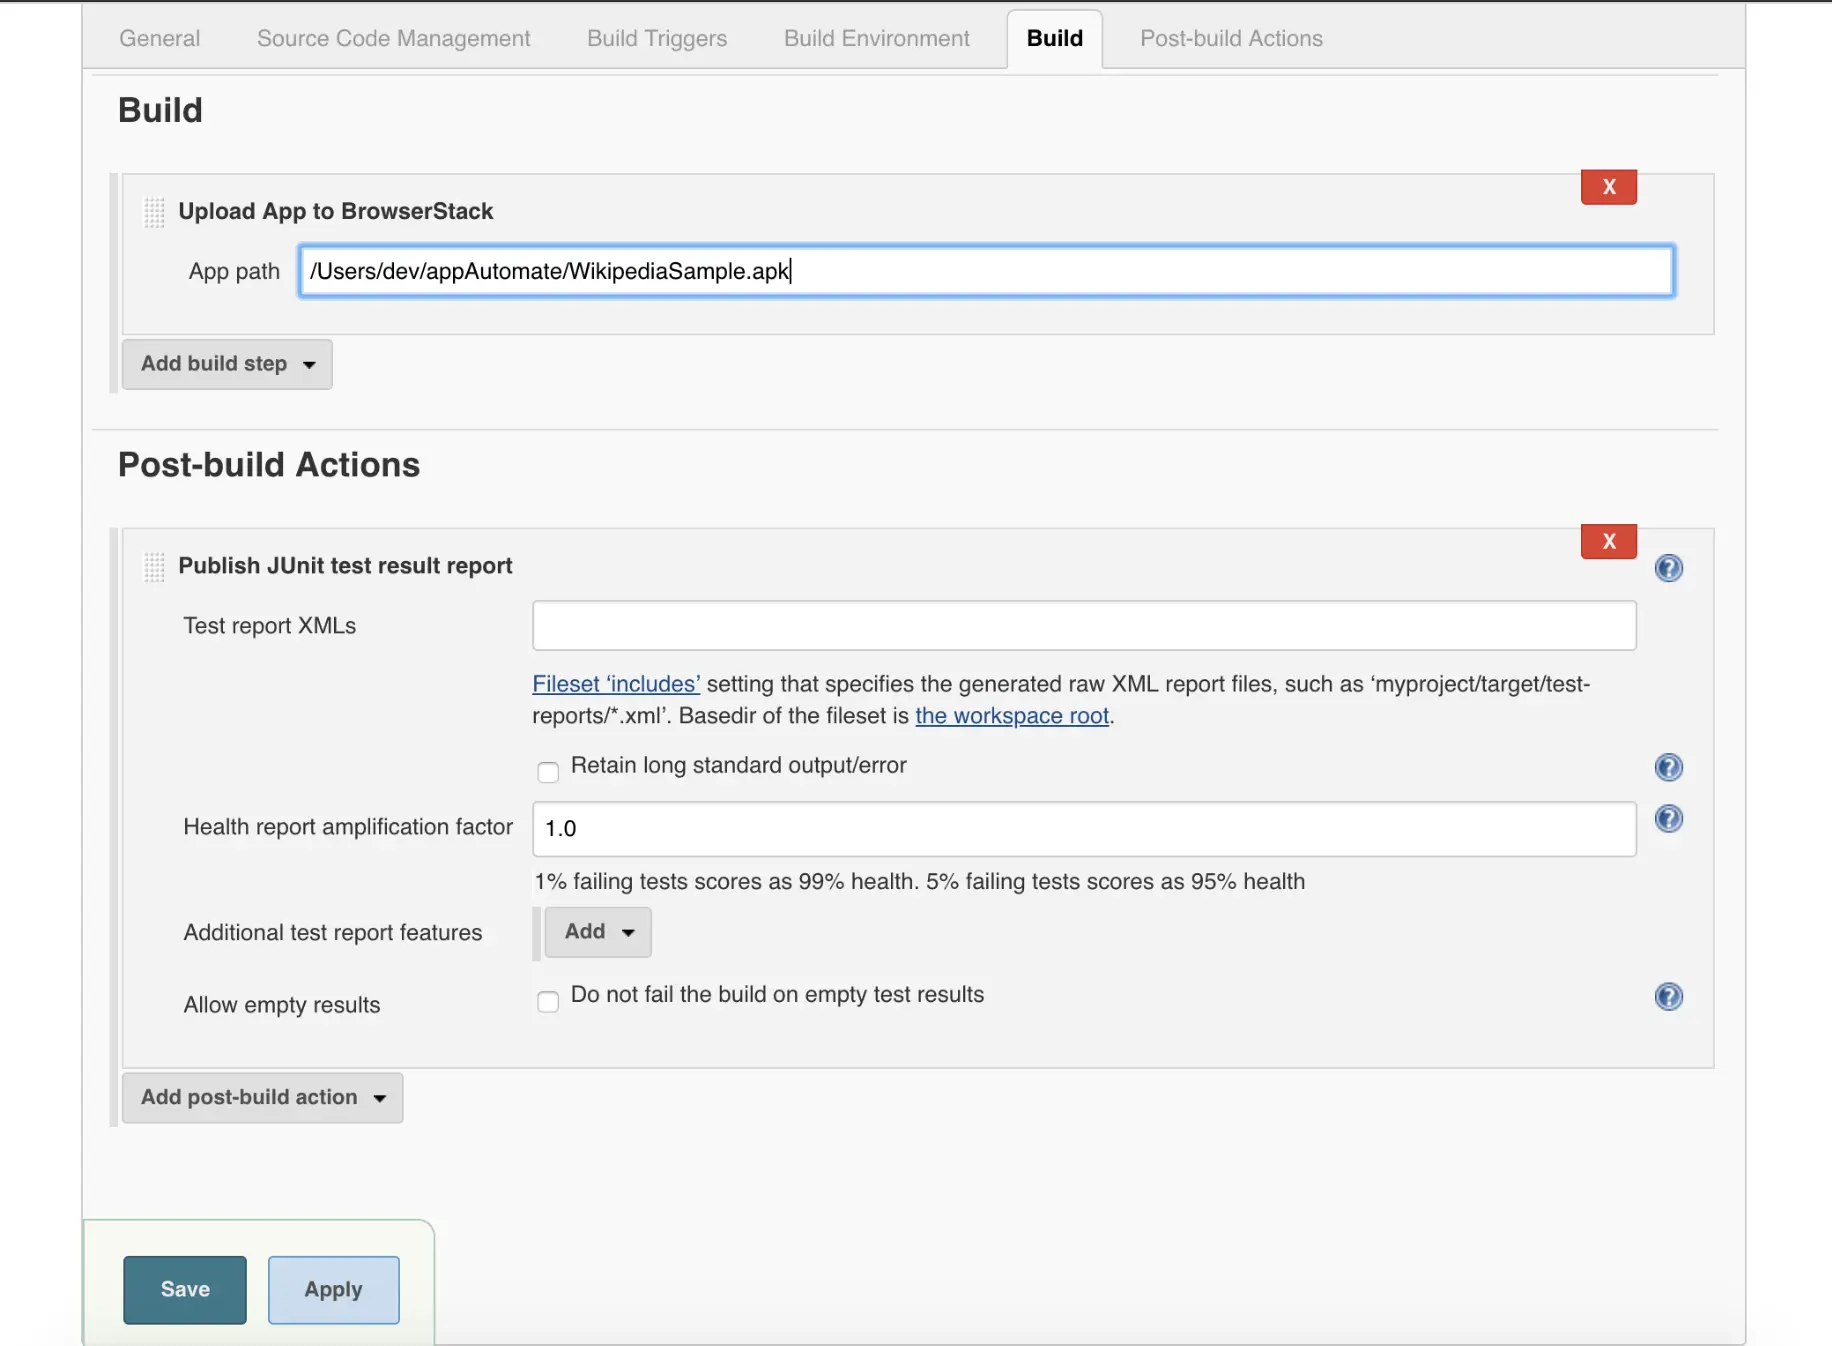Open the Add test report features dropdown
Screen dimensions: 1832x1346
pos(598,932)
